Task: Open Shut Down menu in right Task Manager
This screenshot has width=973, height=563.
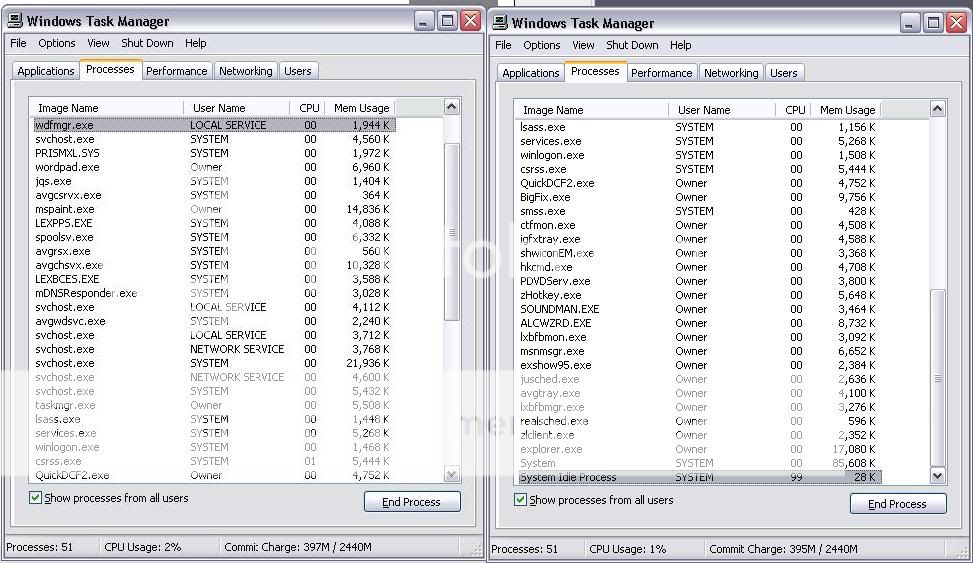Action: [632, 45]
